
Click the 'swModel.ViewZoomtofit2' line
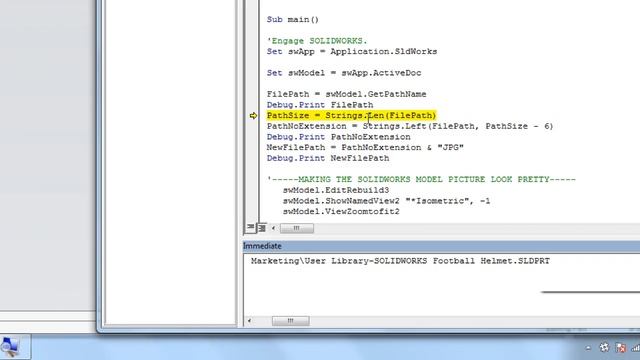pyautogui.click(x=341, y=211)
